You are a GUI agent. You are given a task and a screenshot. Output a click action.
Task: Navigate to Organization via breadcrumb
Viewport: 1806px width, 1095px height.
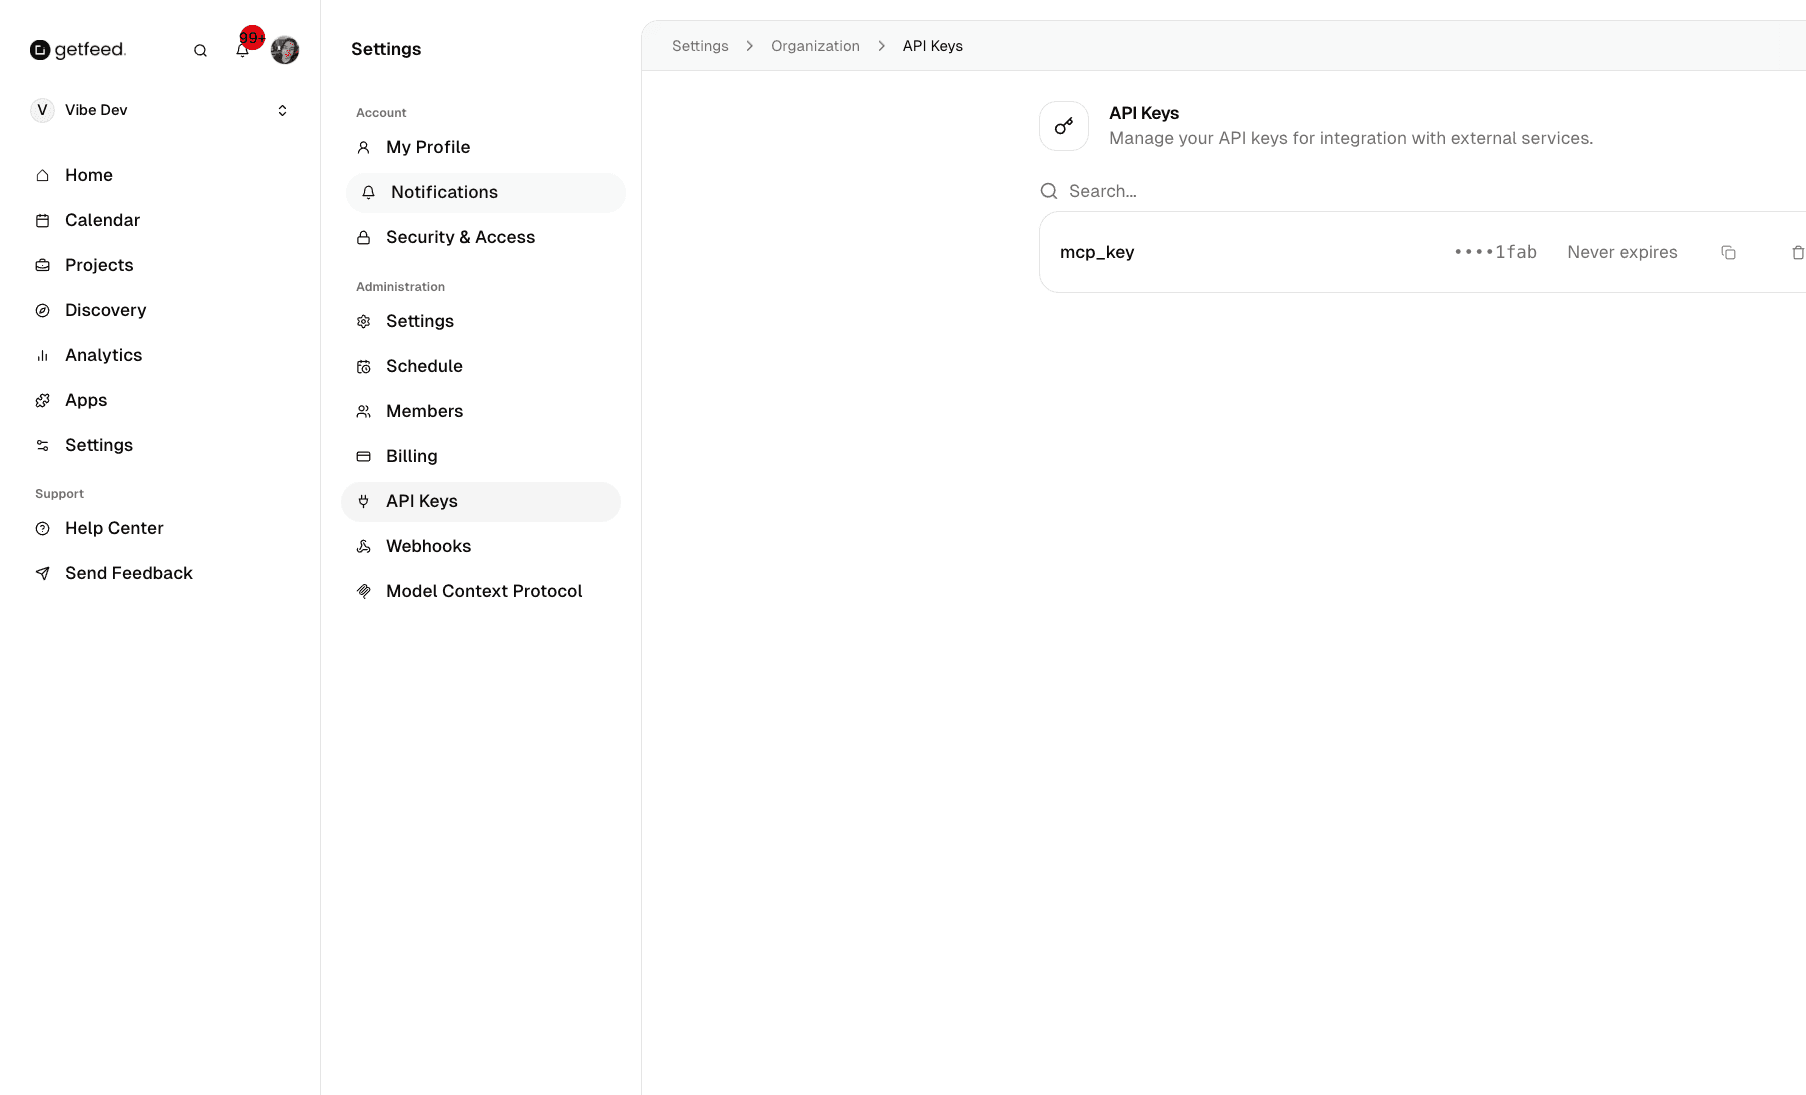point(815,46)
